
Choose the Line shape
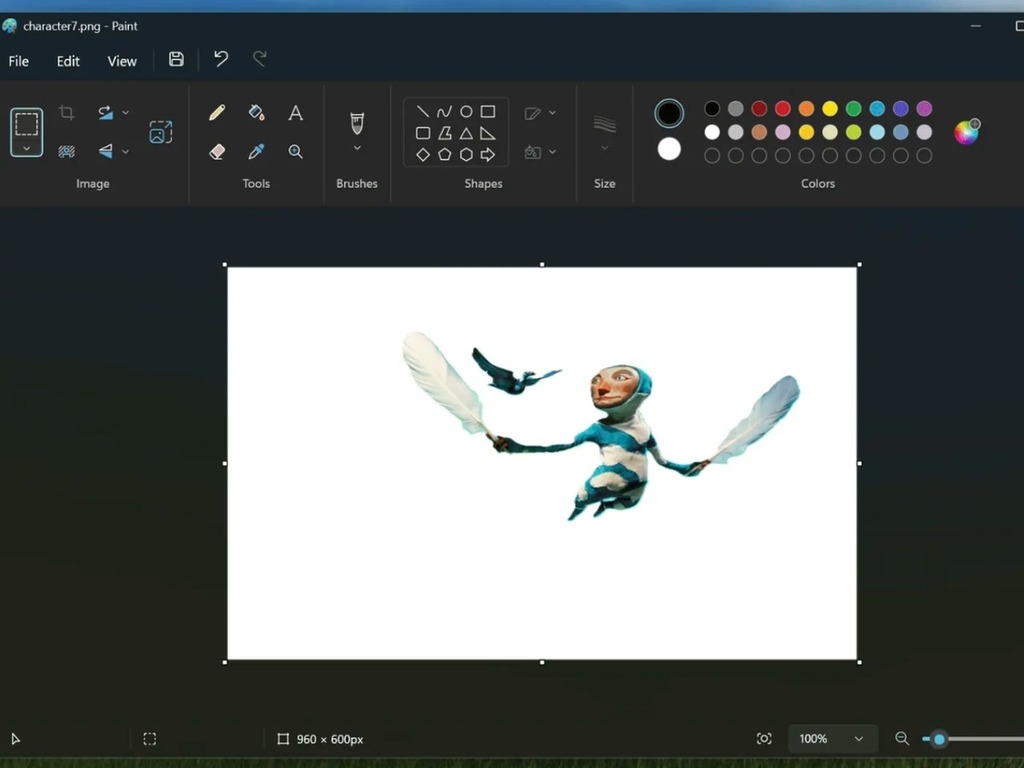[x=423, y=112]
